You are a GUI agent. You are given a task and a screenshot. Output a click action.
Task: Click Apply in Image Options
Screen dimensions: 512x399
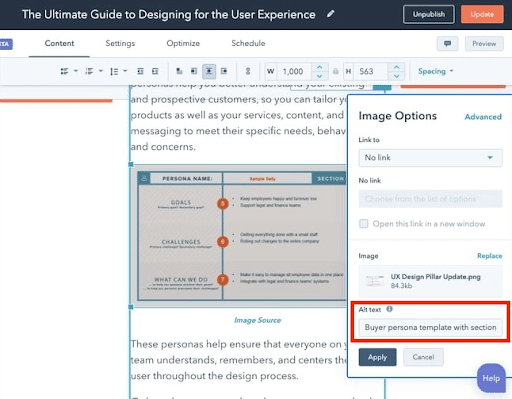tap(377, 357)
